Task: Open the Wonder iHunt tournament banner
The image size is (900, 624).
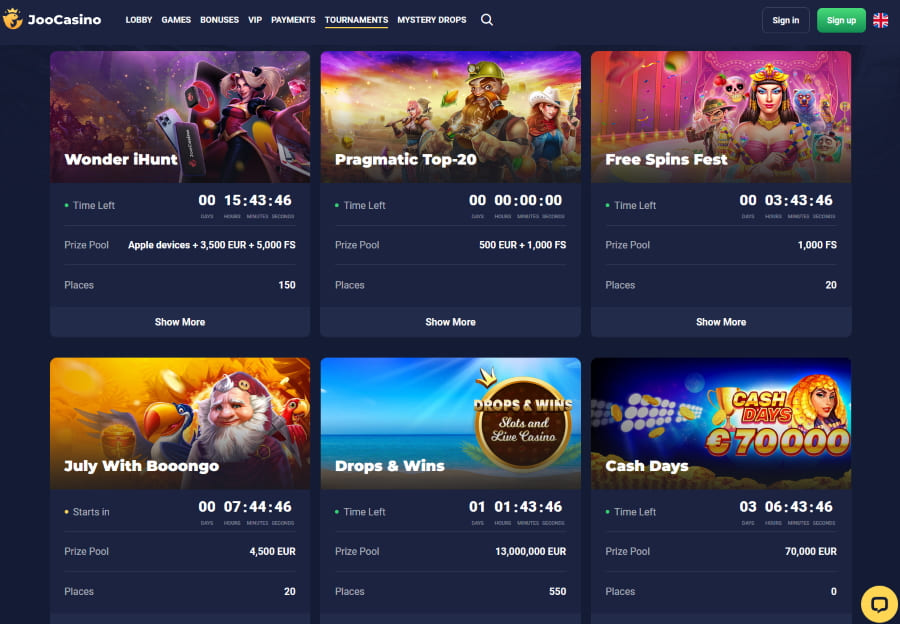Action: pos(180,117)
